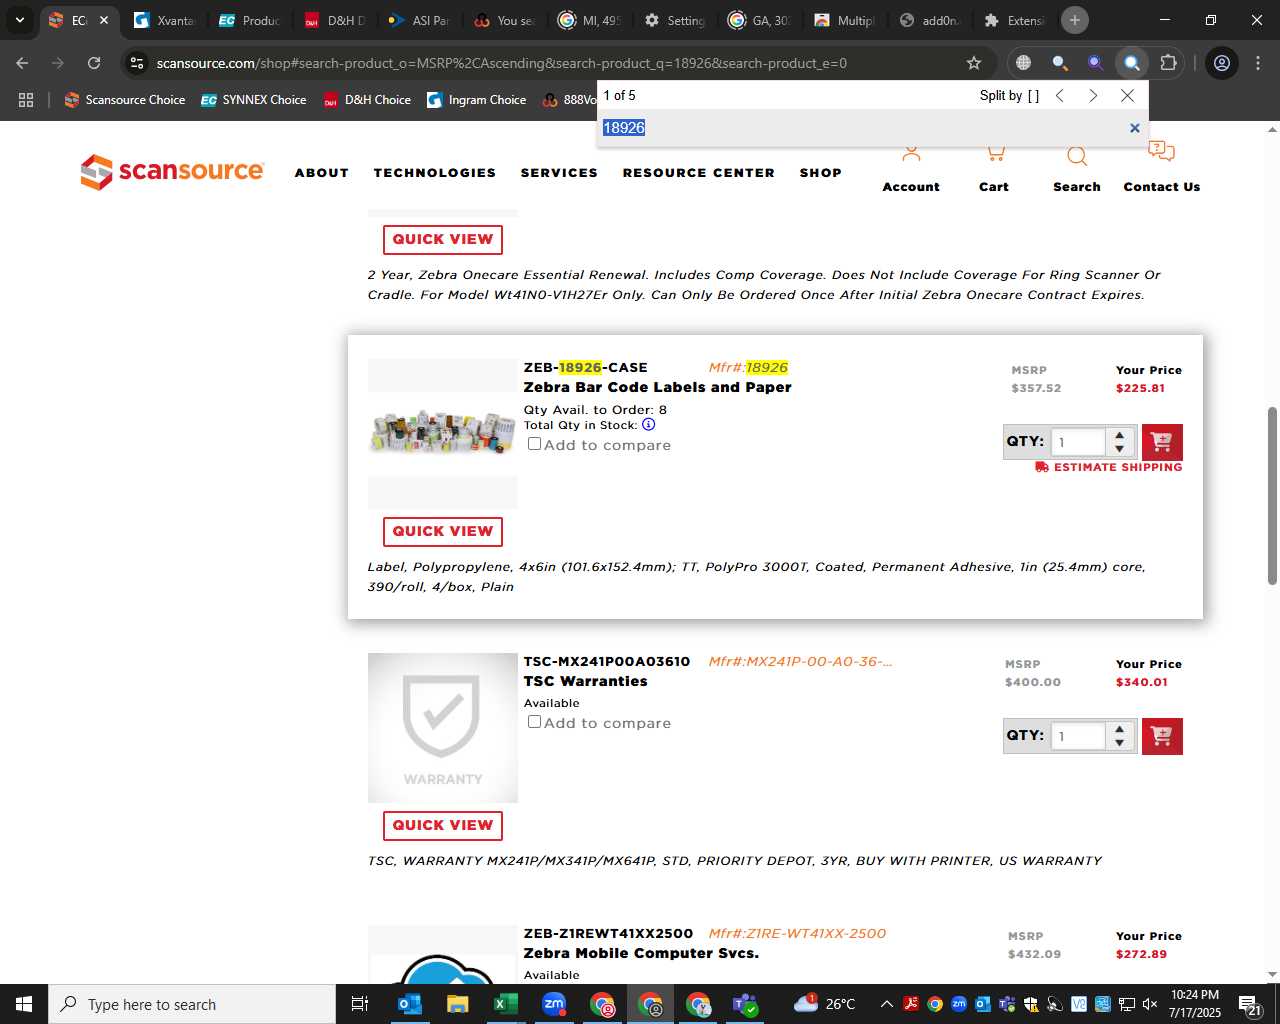Screen dimensions: 1280x1024
Task: Go to next find match arrow
Action: (x=1093, y=96)
